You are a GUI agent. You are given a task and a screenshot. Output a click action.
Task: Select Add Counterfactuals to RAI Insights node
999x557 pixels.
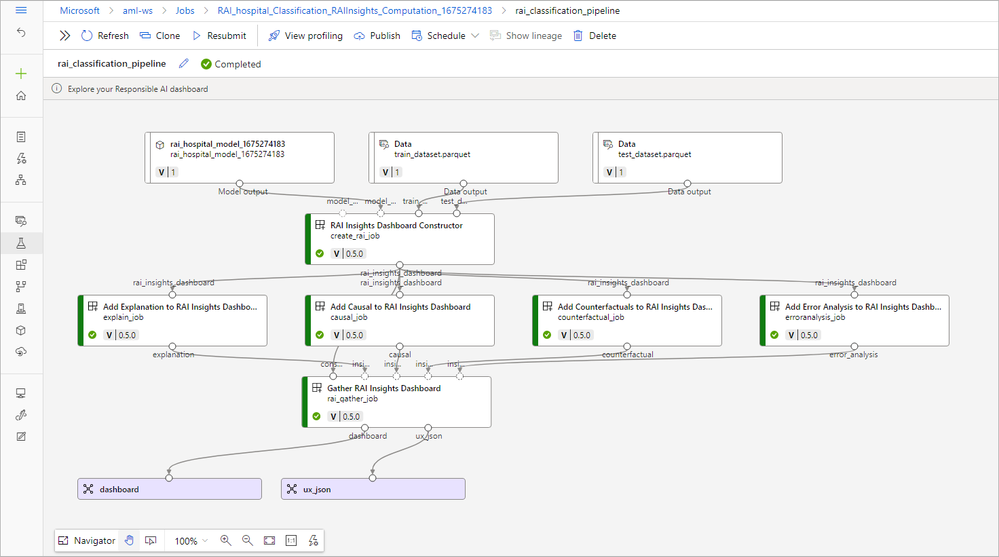627,321
